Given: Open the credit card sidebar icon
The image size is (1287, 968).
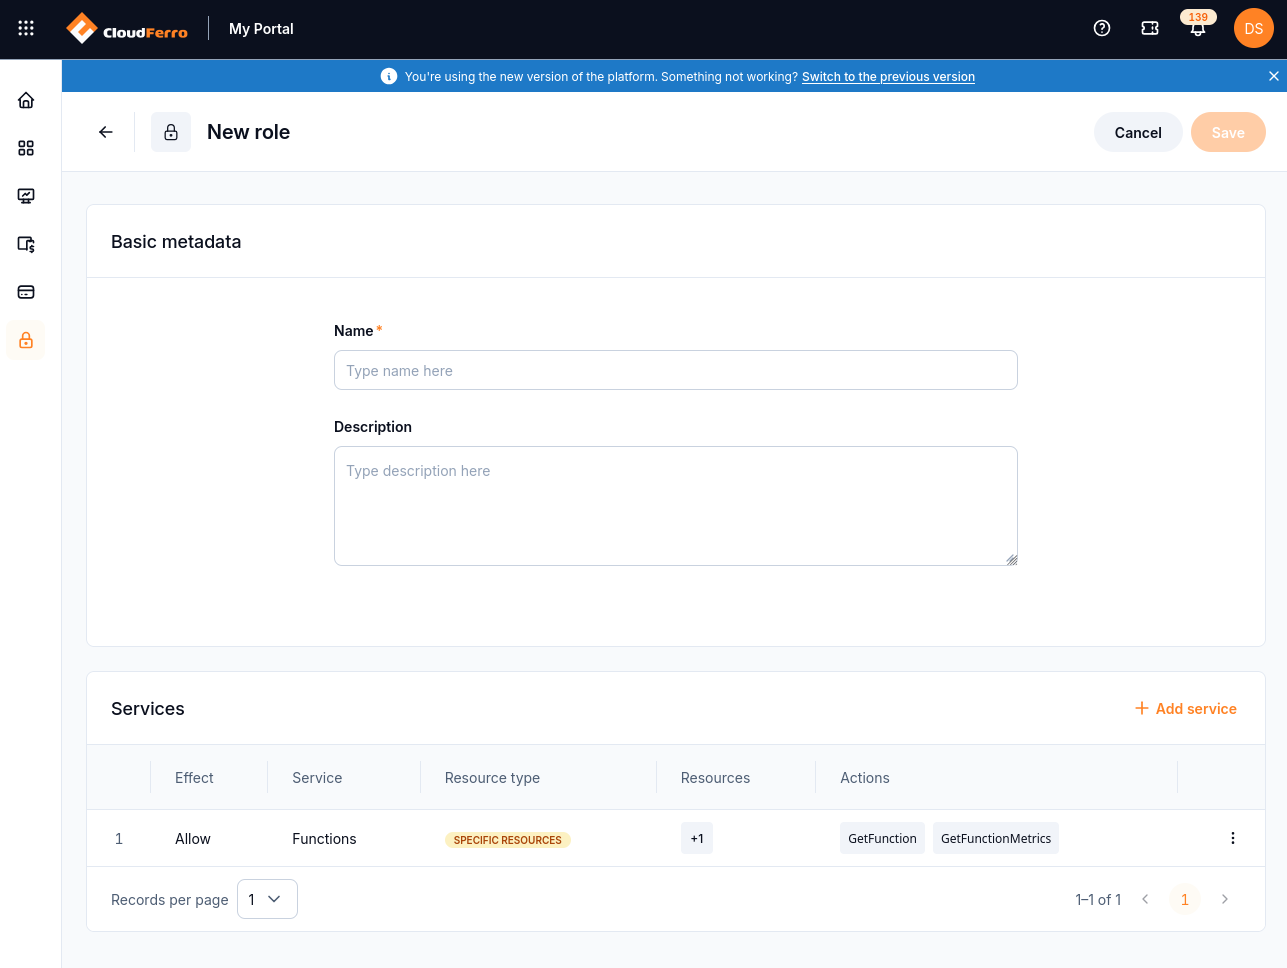Looking at the screenshot, I should (x=26, y=292).
